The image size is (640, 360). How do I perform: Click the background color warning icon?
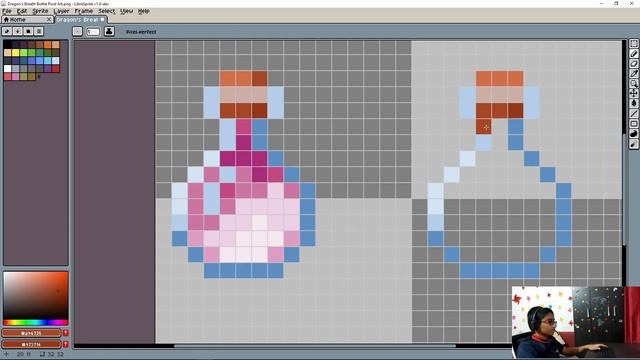pos(66,344)
